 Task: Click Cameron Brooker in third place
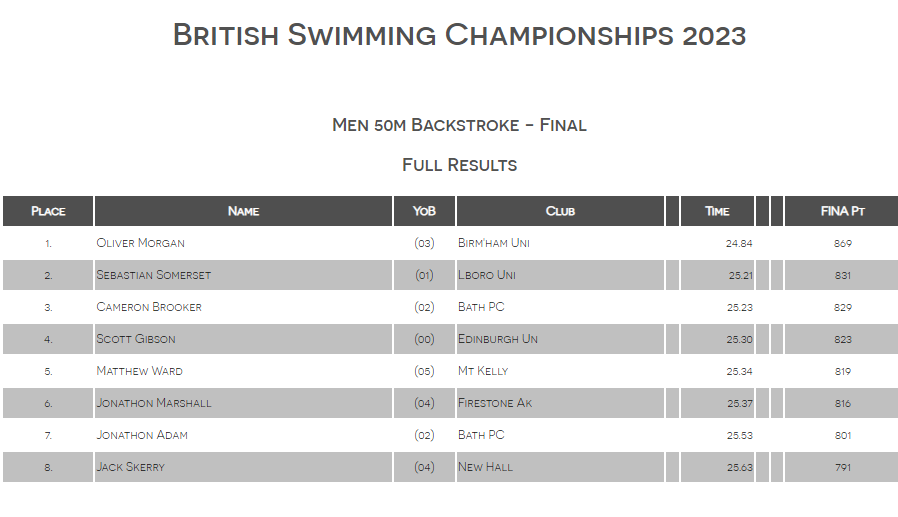(148, 307)
